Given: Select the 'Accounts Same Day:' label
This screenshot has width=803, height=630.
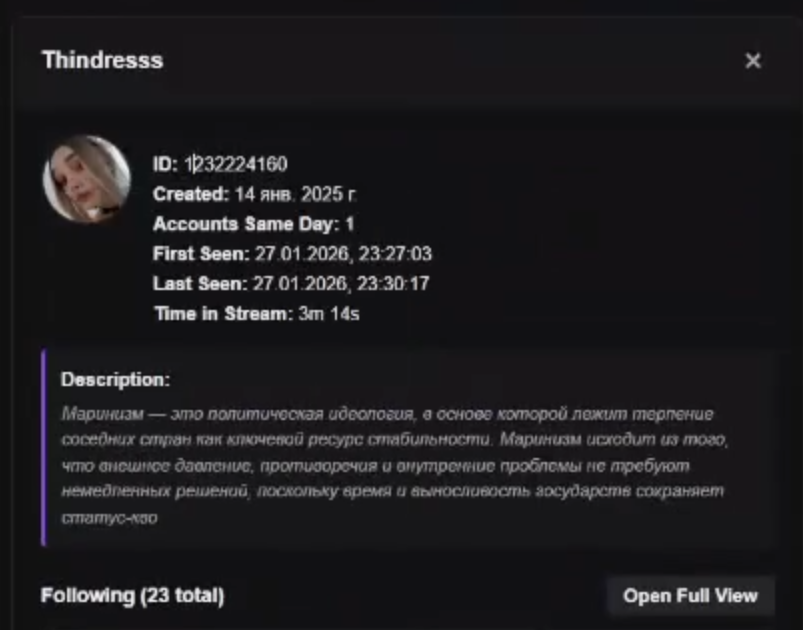Looking at the screenshot, I should (246, 224).
